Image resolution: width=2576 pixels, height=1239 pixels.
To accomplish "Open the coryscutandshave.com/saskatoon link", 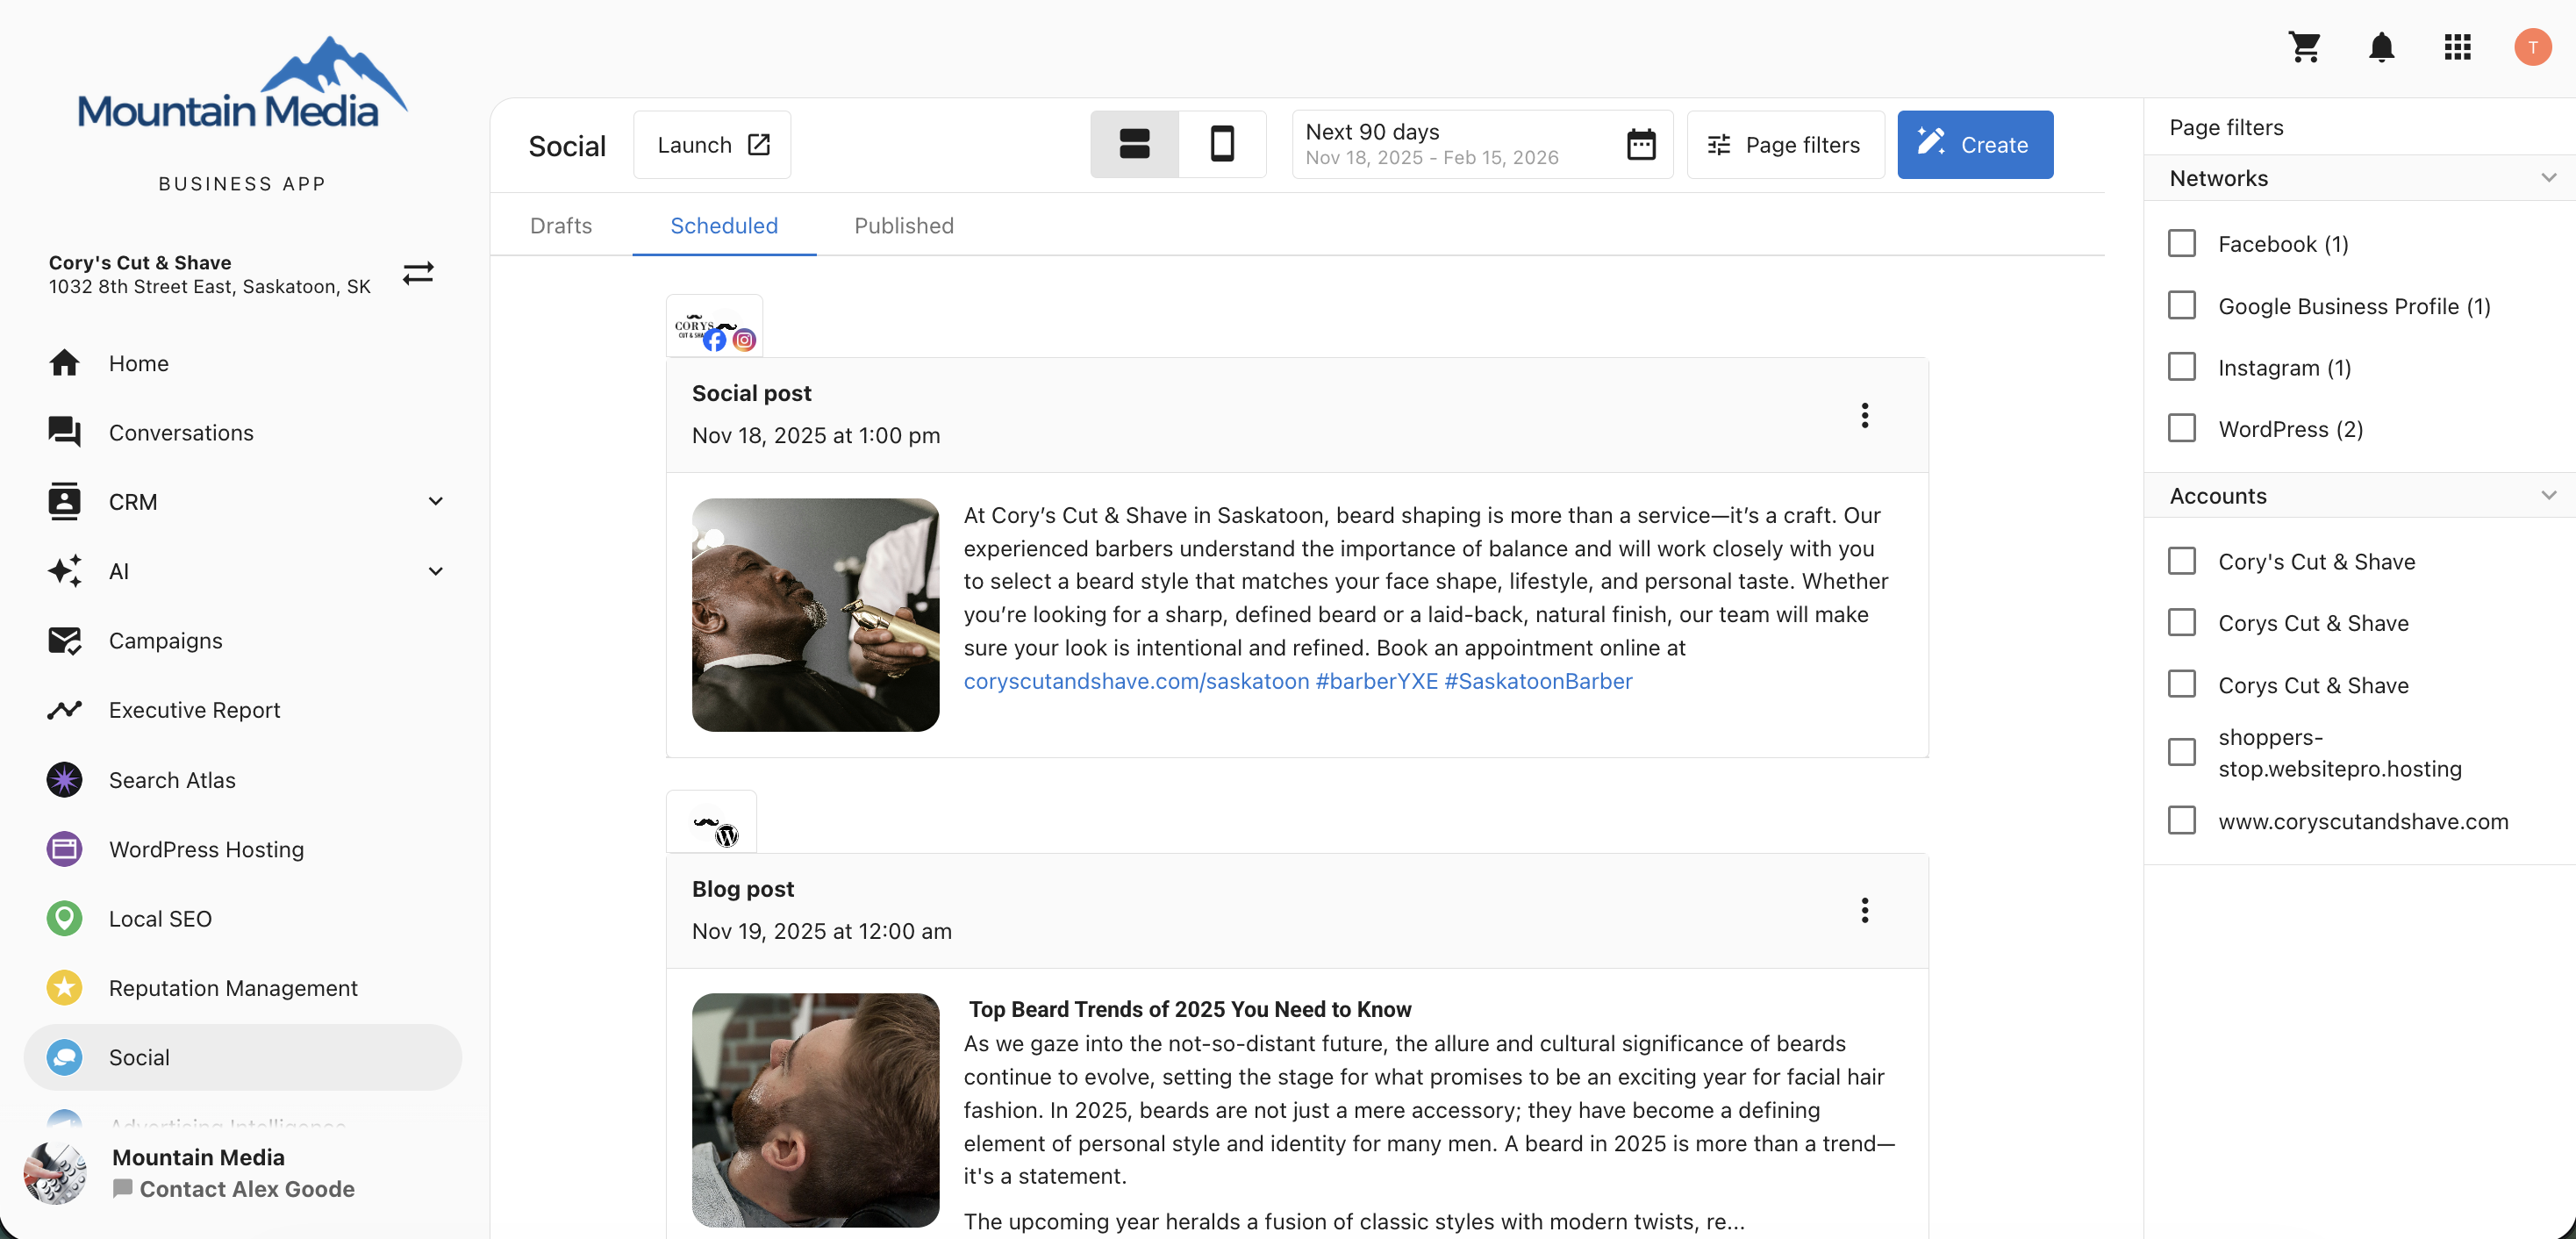I will click(1136, 681).
